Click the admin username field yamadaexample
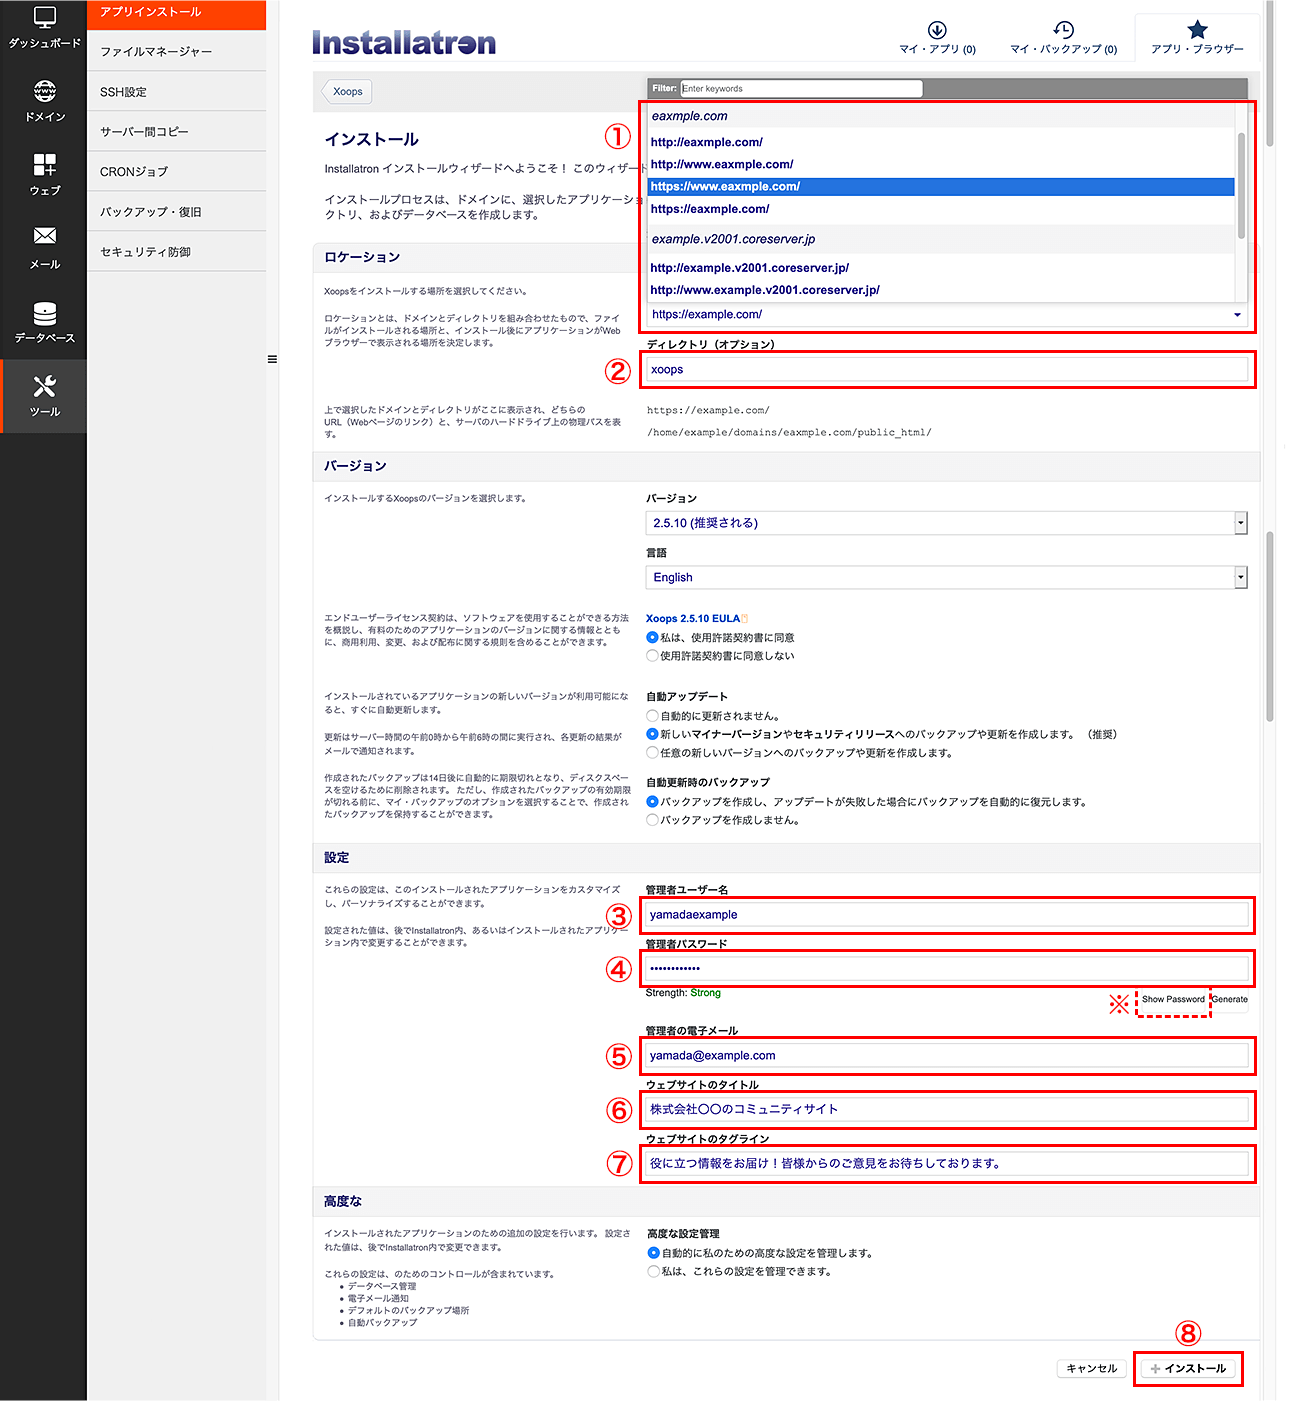Screen dimensions: 1300x1401 point(947,914)
